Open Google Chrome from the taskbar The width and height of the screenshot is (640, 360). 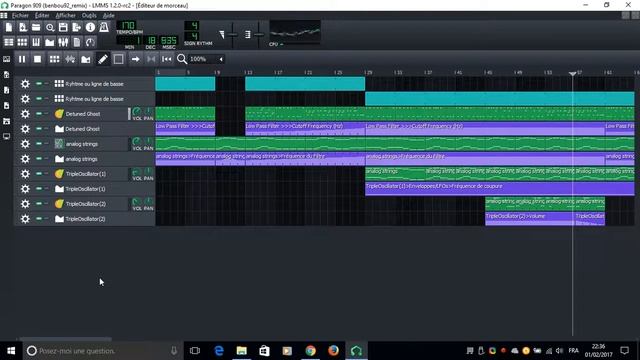(311, 351)
